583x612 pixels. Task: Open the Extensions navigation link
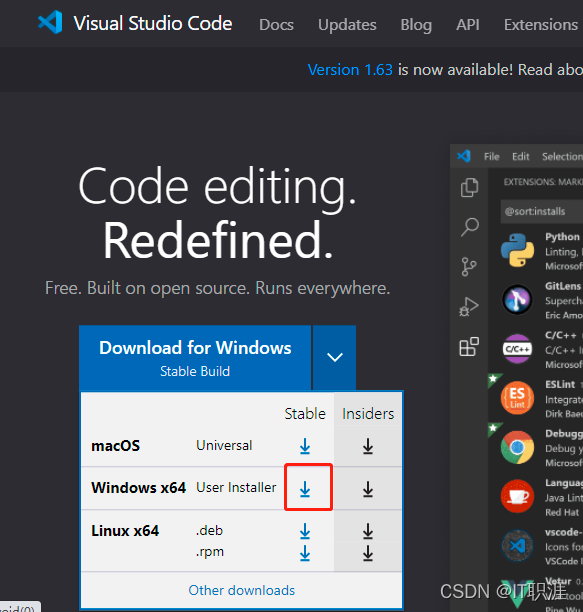(540, 25)
